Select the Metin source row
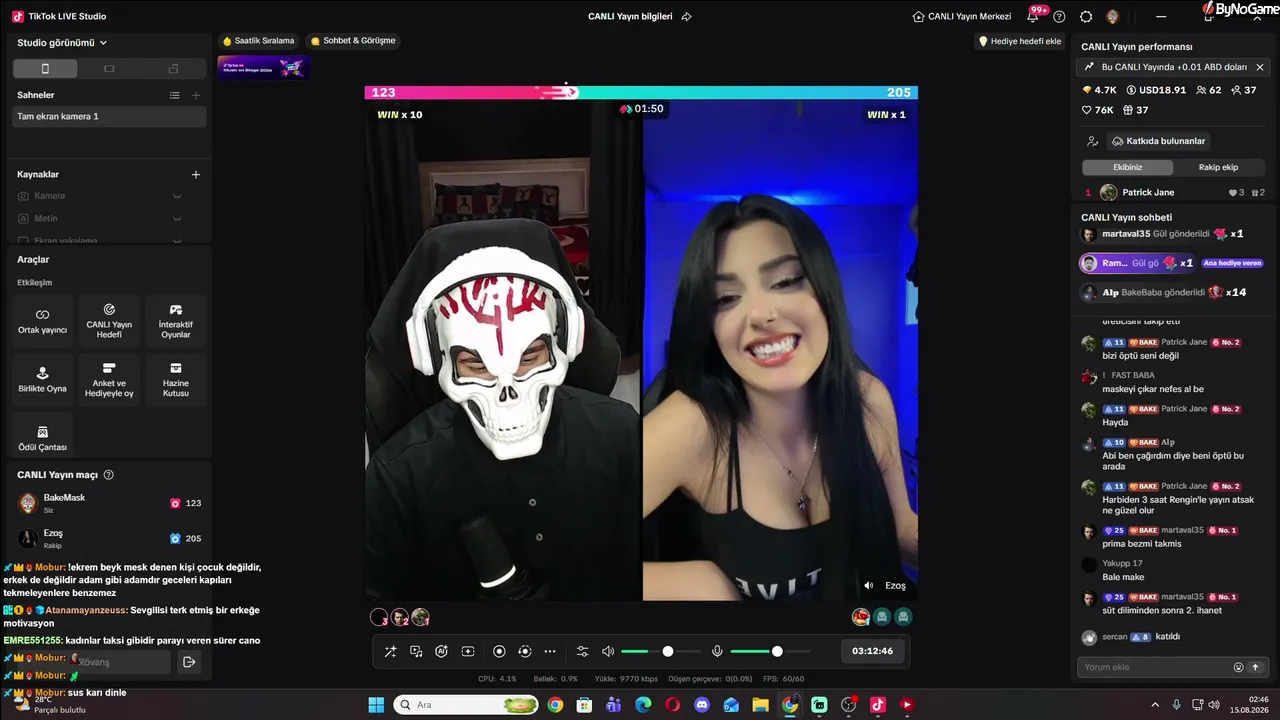 pos(110,219)
